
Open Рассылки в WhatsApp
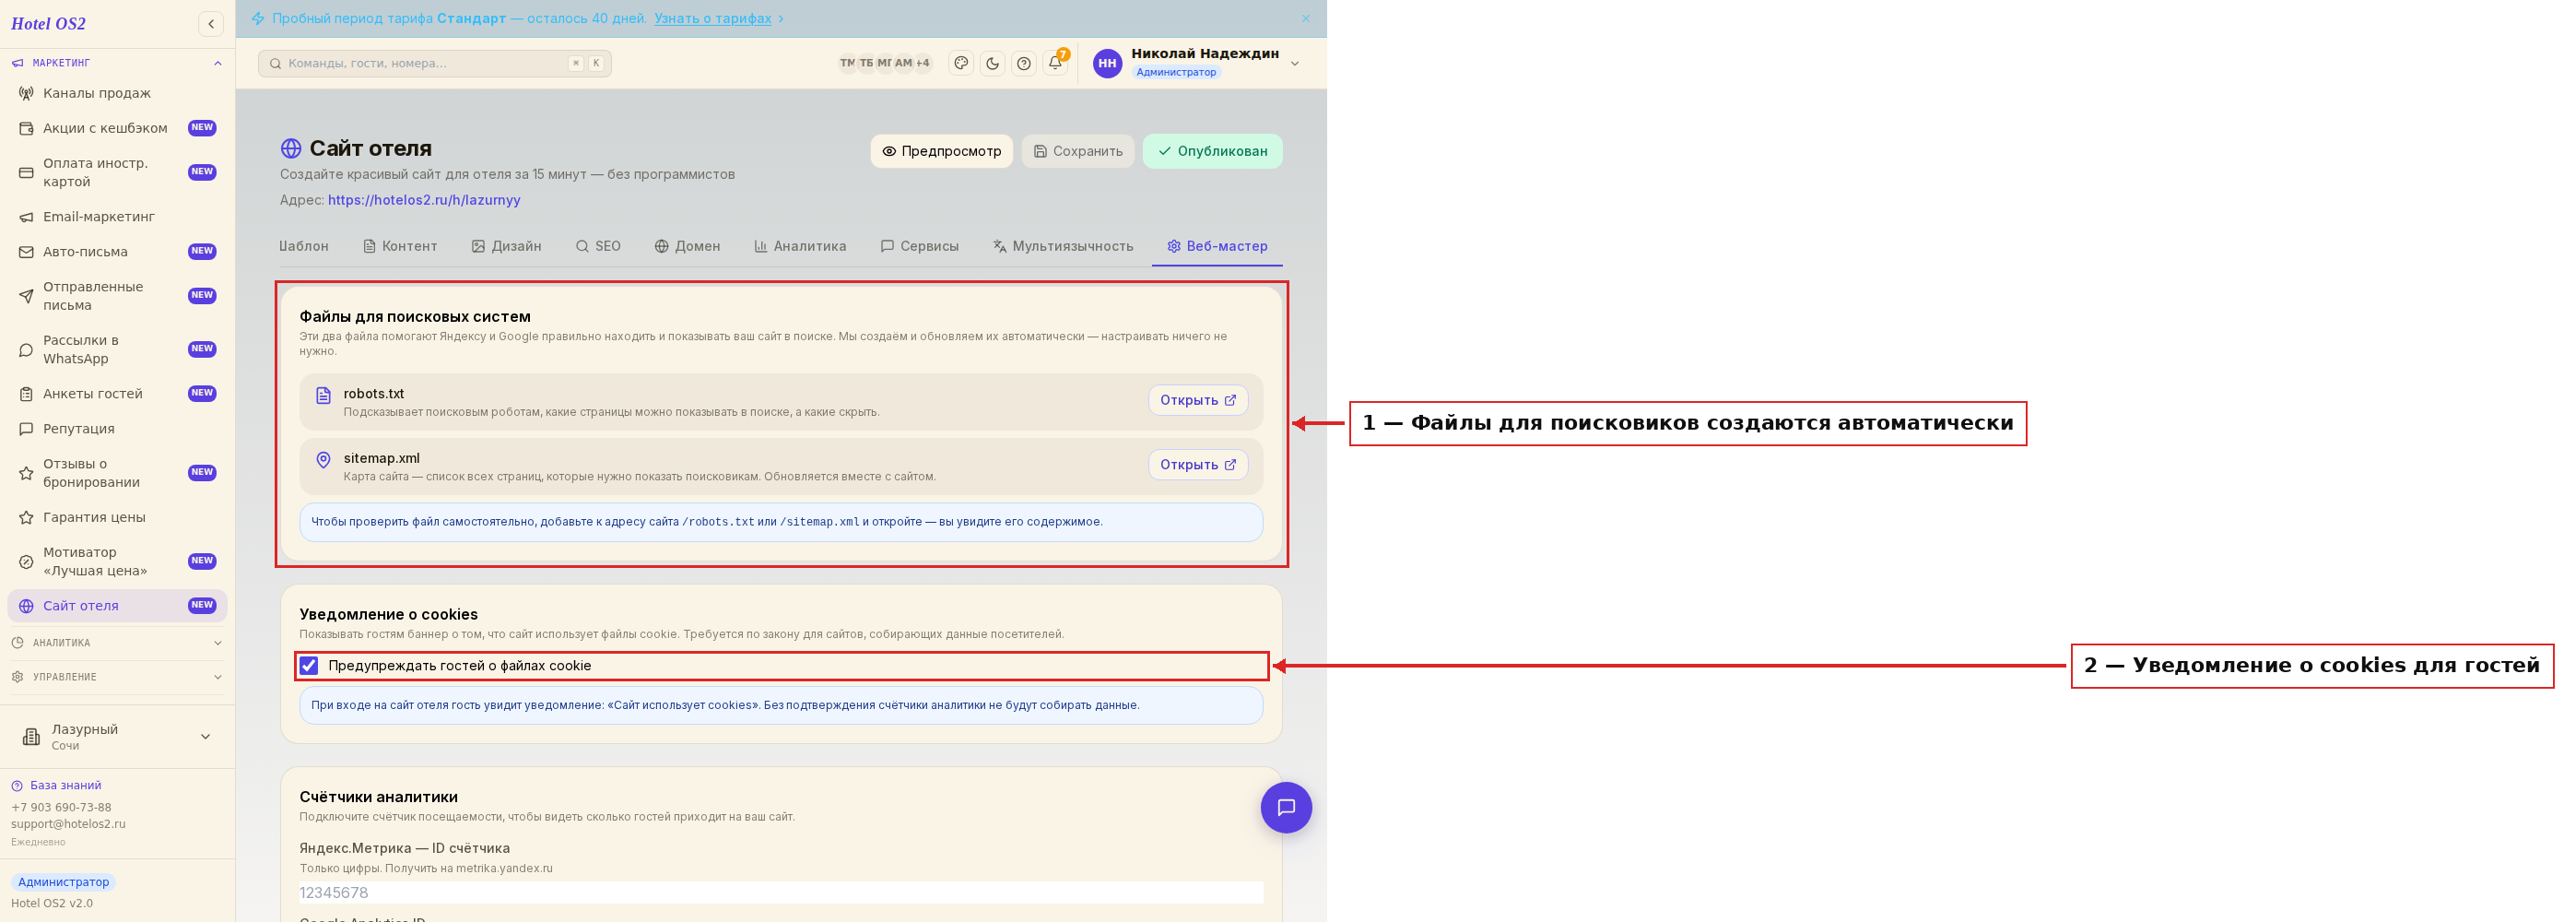pos(117,349)
